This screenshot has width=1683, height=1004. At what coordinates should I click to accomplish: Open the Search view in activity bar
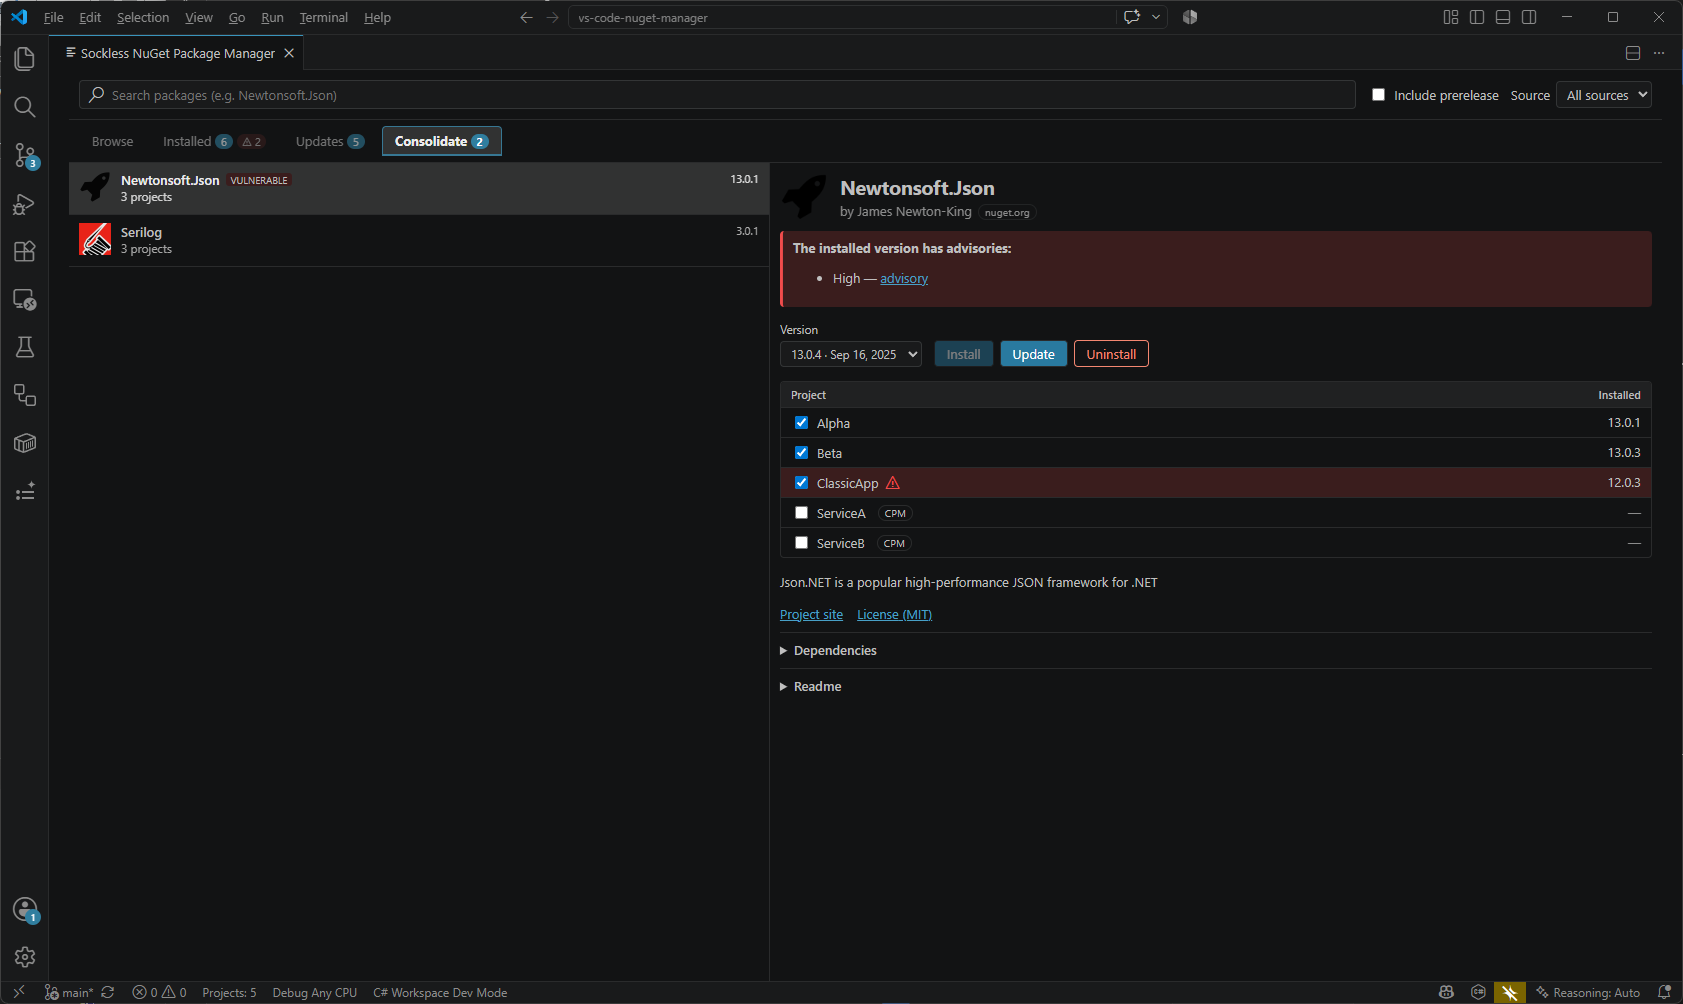coord(25,107)
